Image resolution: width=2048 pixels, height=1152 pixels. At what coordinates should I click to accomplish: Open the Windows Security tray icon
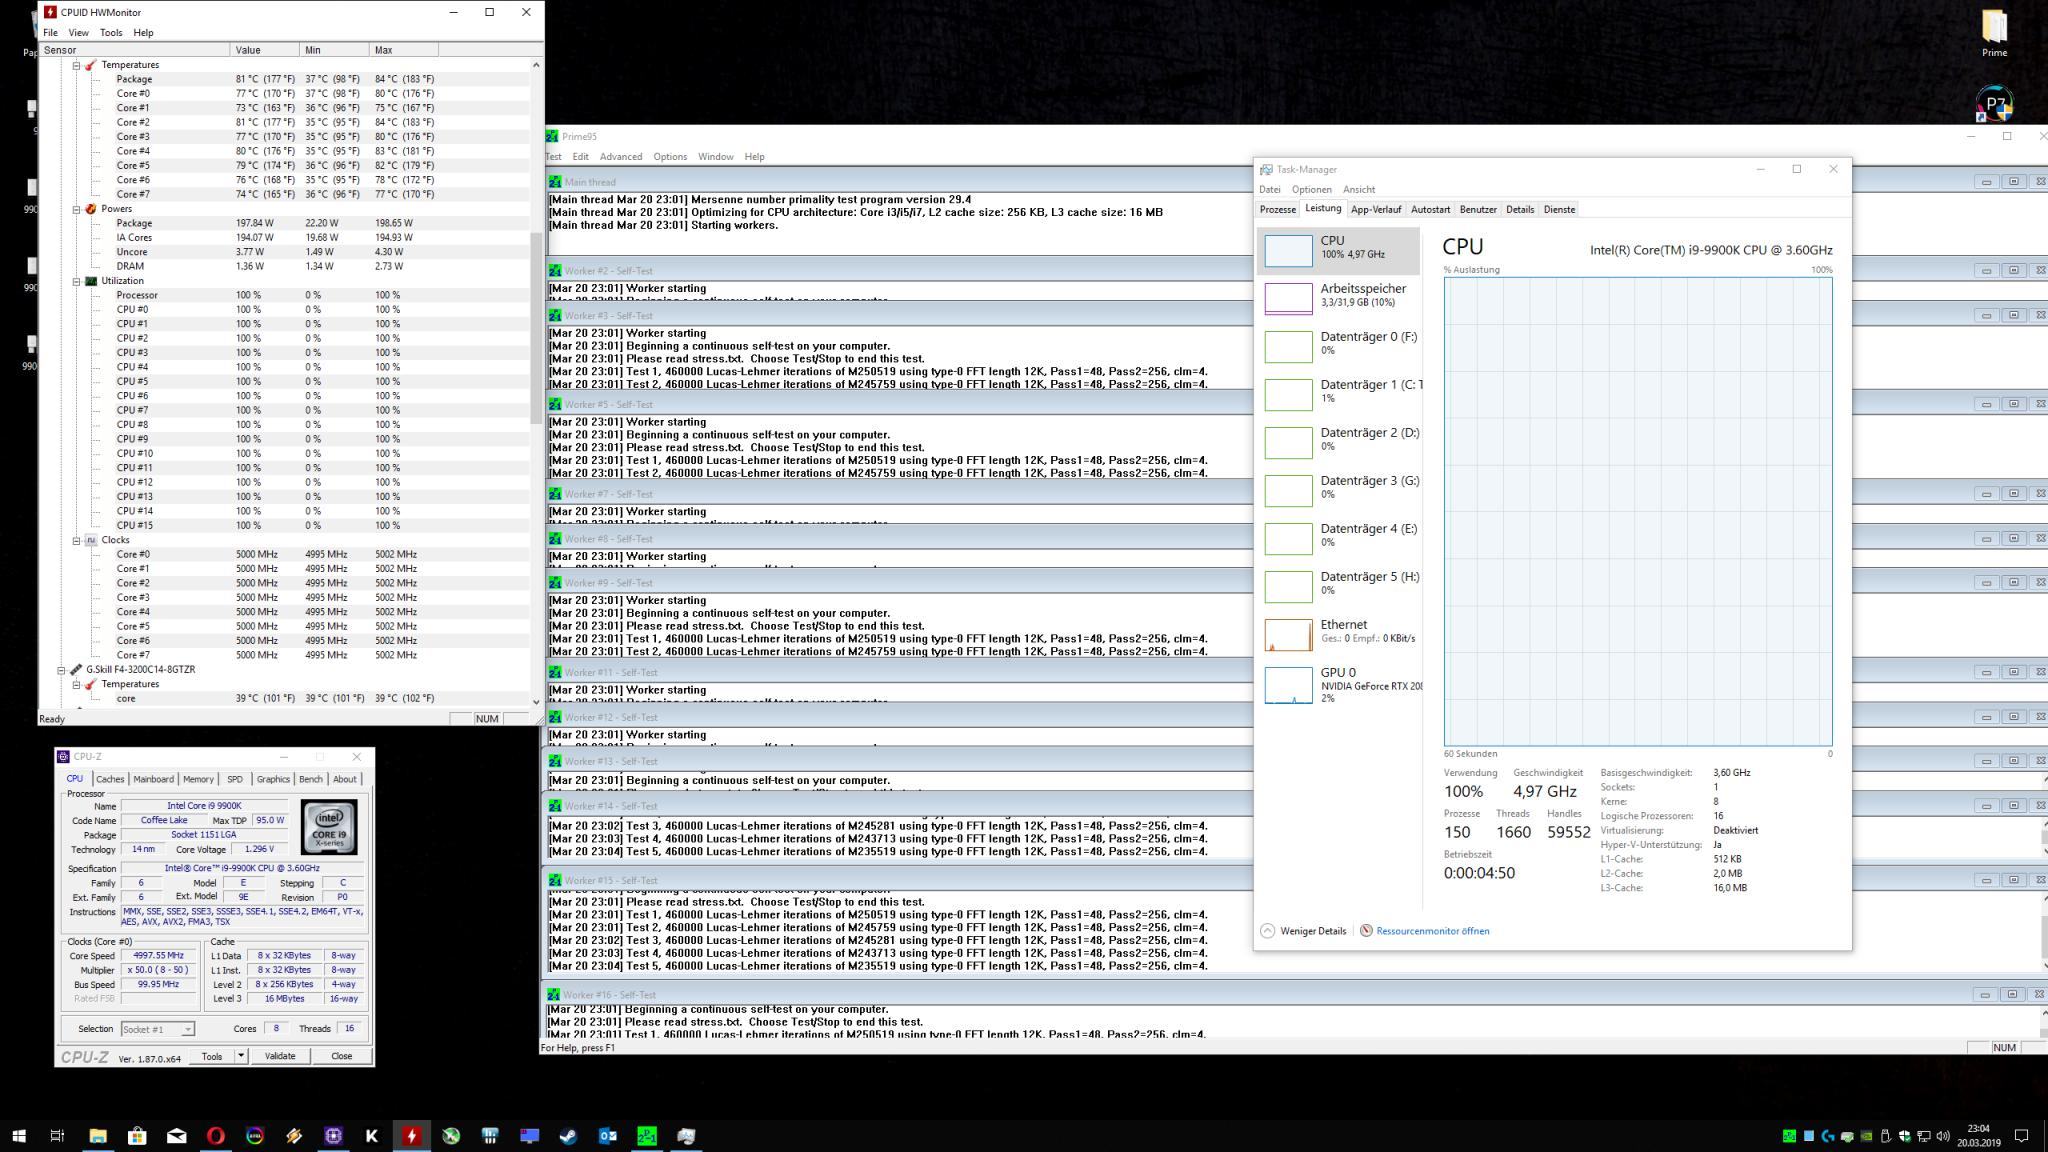1904,1136
